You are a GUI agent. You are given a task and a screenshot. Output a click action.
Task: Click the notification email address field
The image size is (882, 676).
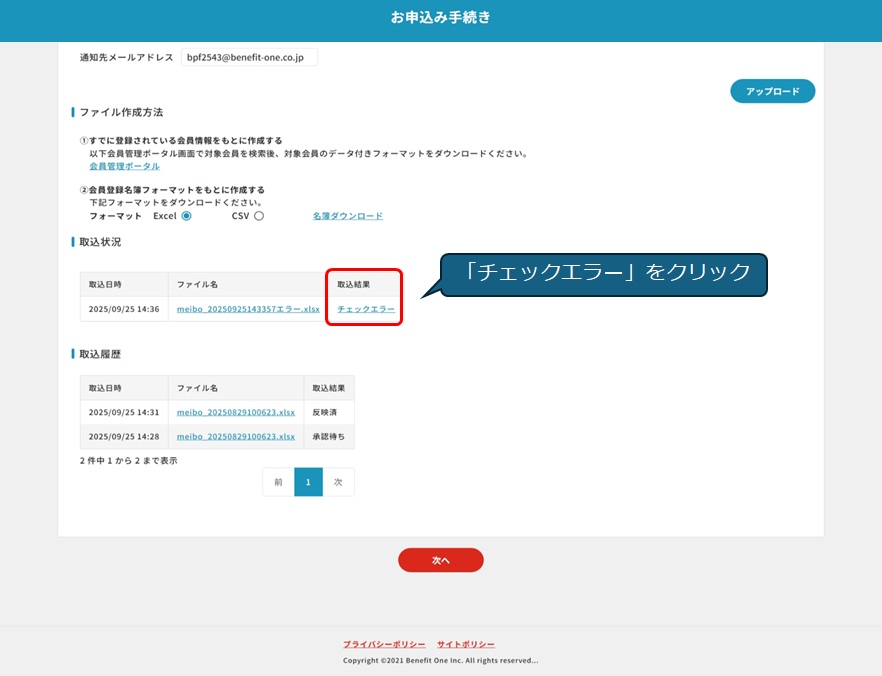point(249,58)
